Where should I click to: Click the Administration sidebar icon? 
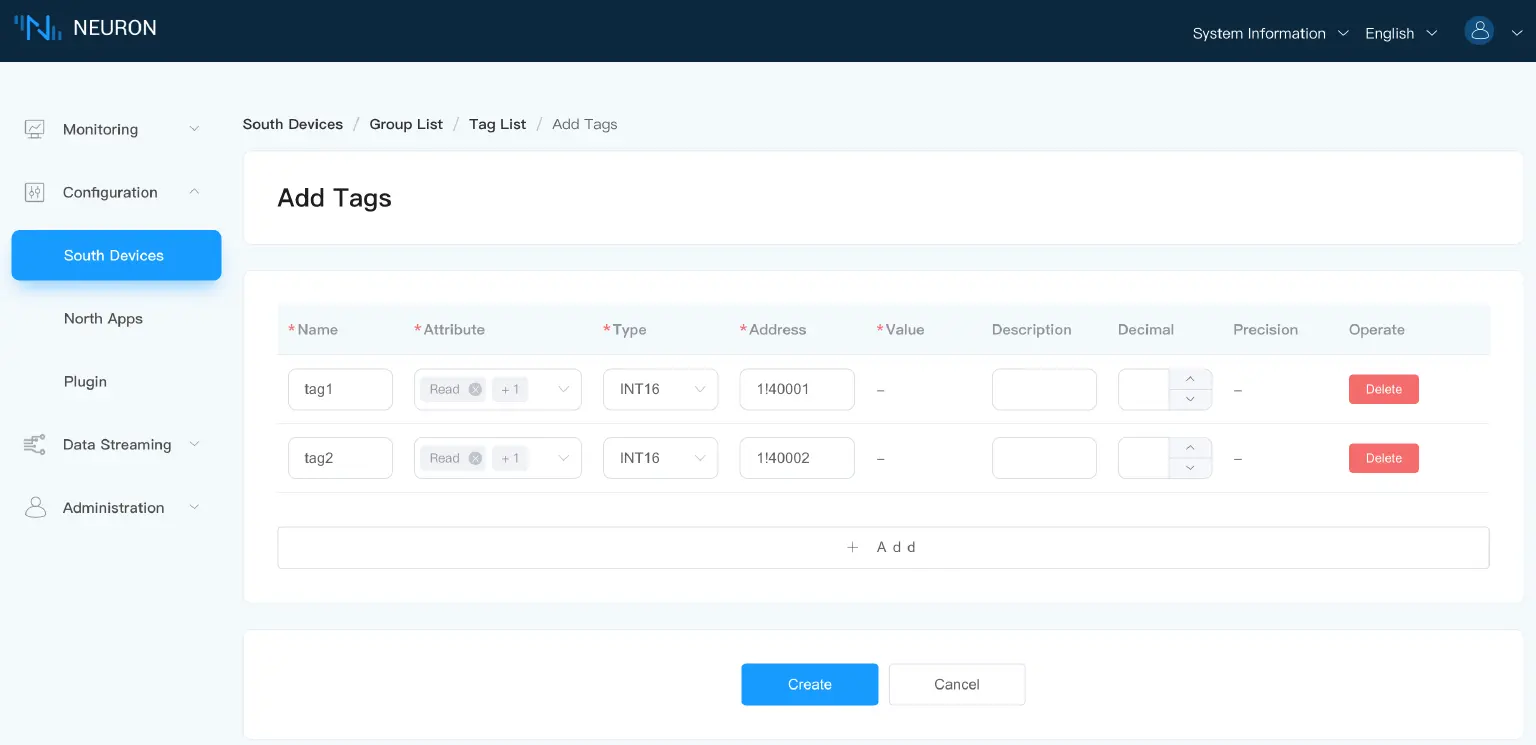pyautogui.click(x=35, y=507)
